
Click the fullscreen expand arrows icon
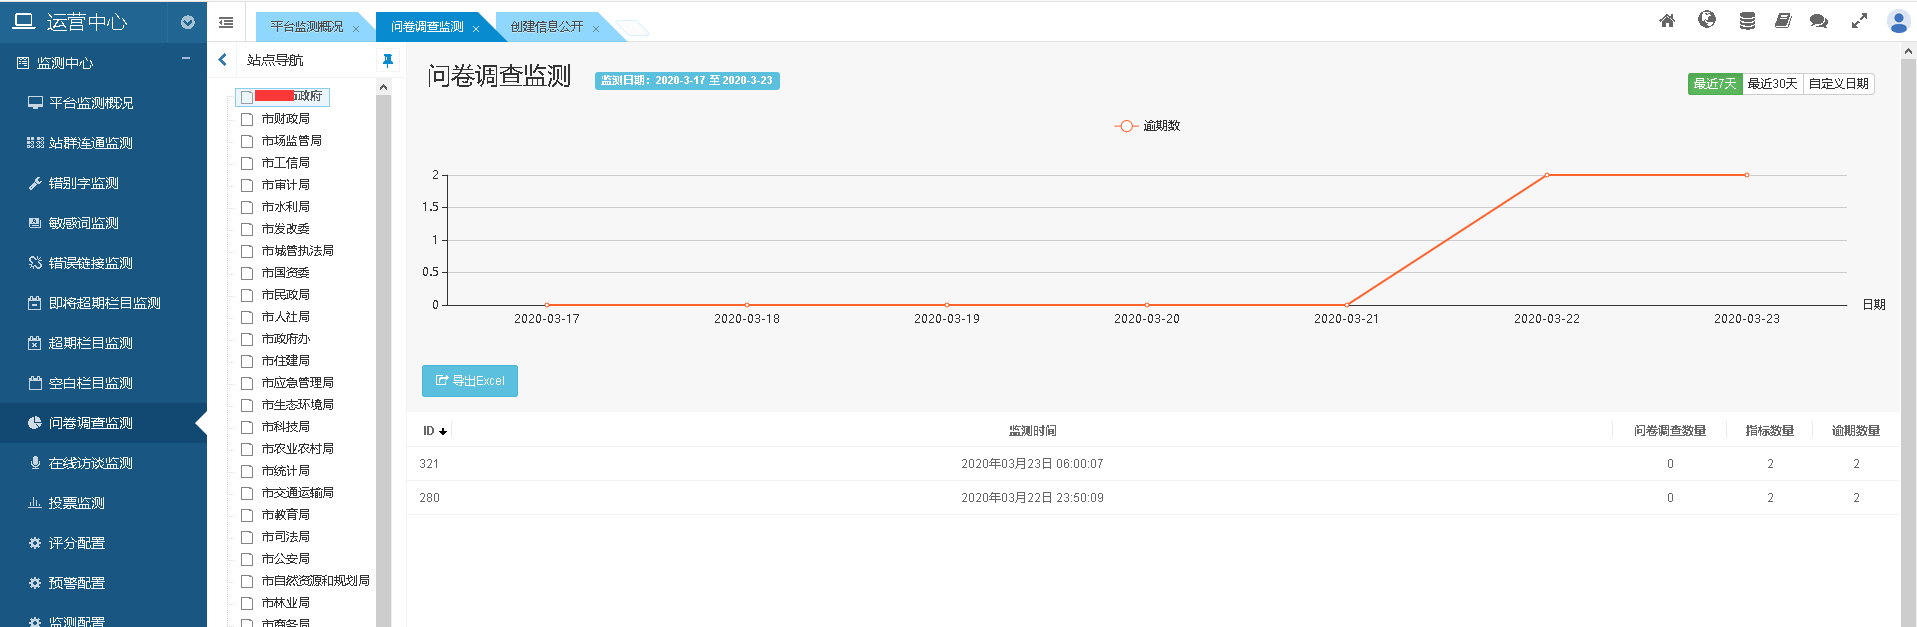[x=1859, y=21]
